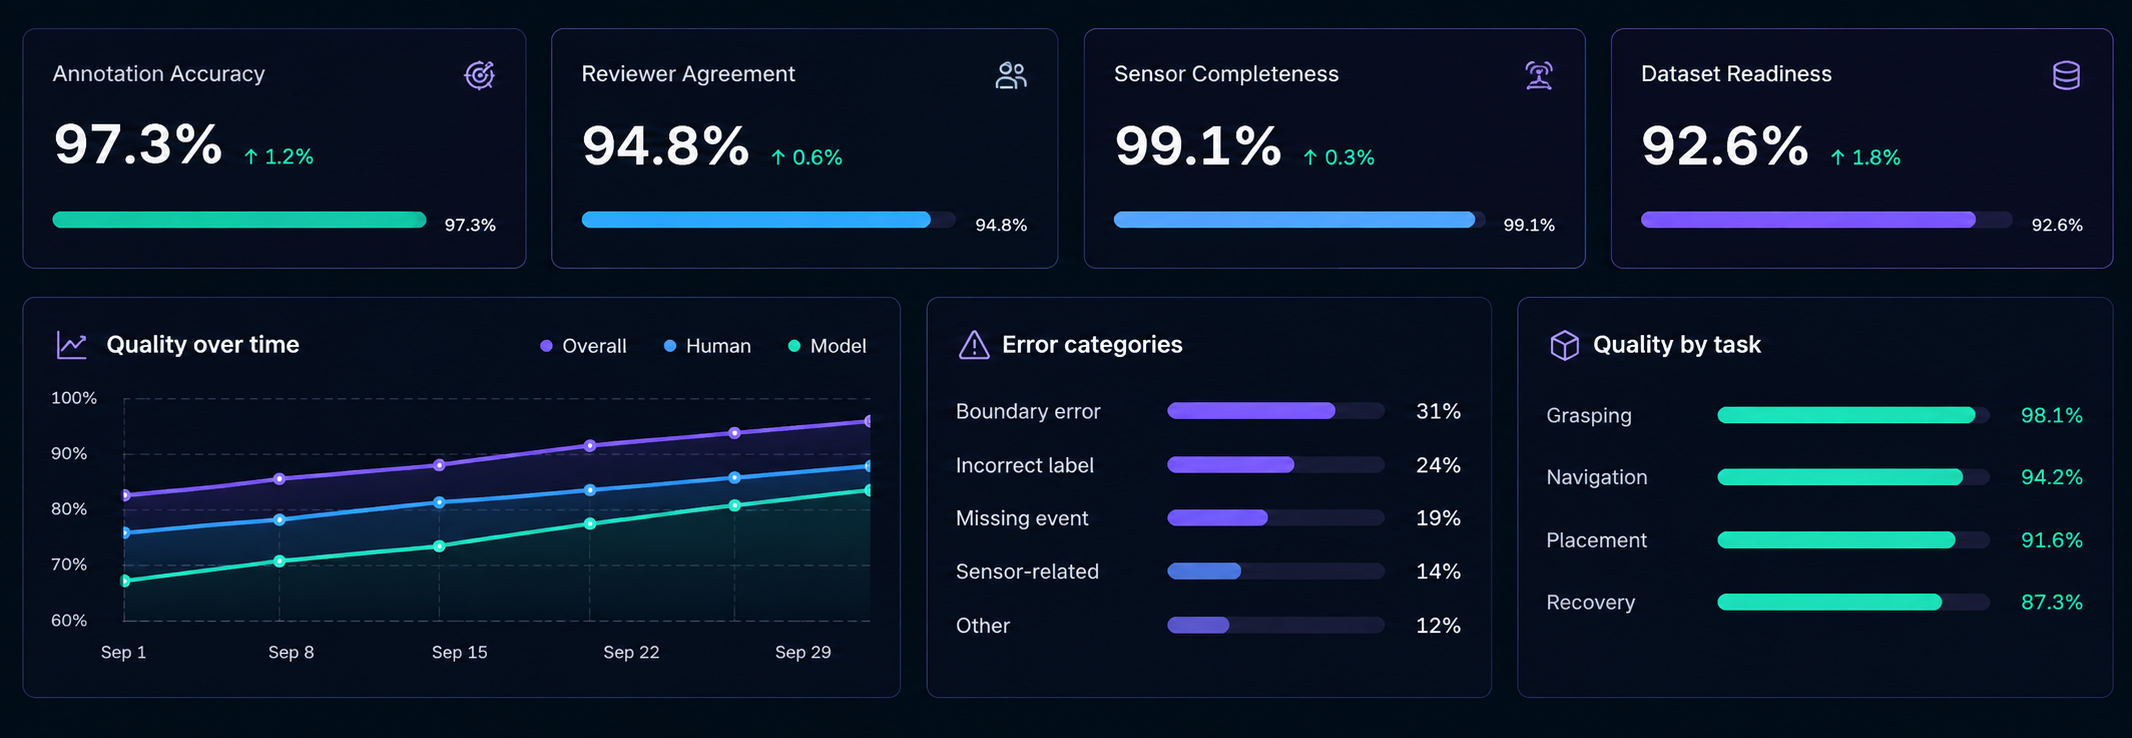Click the Other error category bar
Screen dimensions: 2132x738
[1276, 625]
